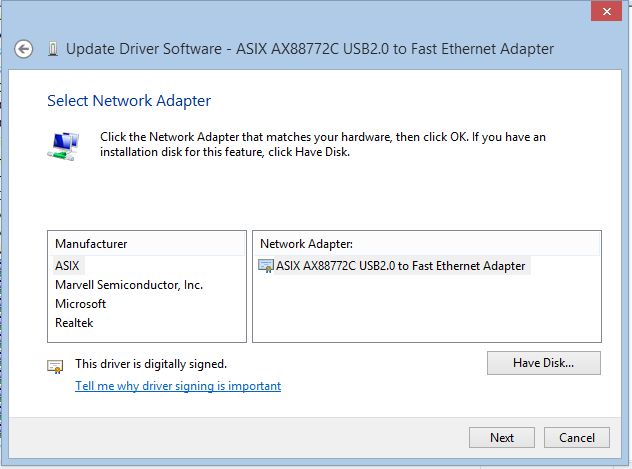Click the 'This driver is digitally signed' text
This screenshot has width=632, height=469.
click(x=151, y=364)
